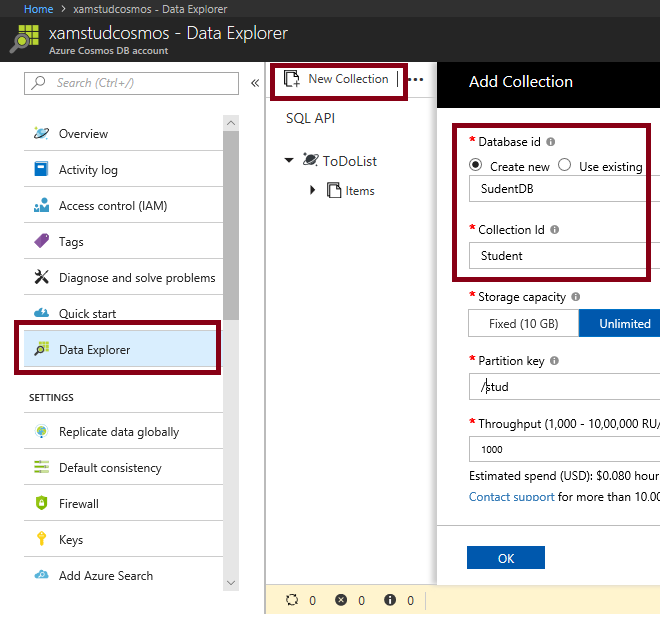Image resolution: width=660 pixels, height=619 pixels.
Task: Click the Firewall shield icon
Action: pos(41,504)
